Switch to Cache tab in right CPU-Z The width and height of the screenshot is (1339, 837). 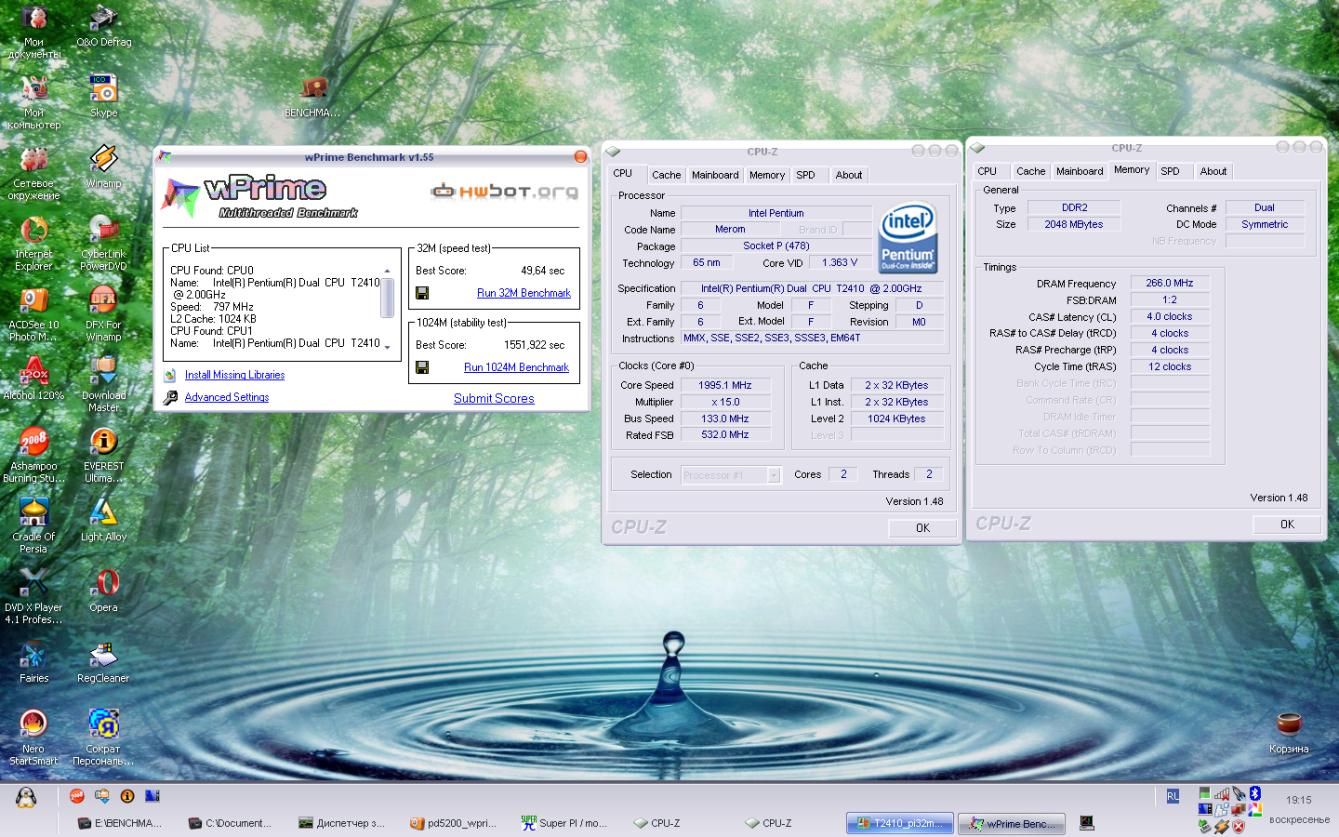[x=1031, y=171]
